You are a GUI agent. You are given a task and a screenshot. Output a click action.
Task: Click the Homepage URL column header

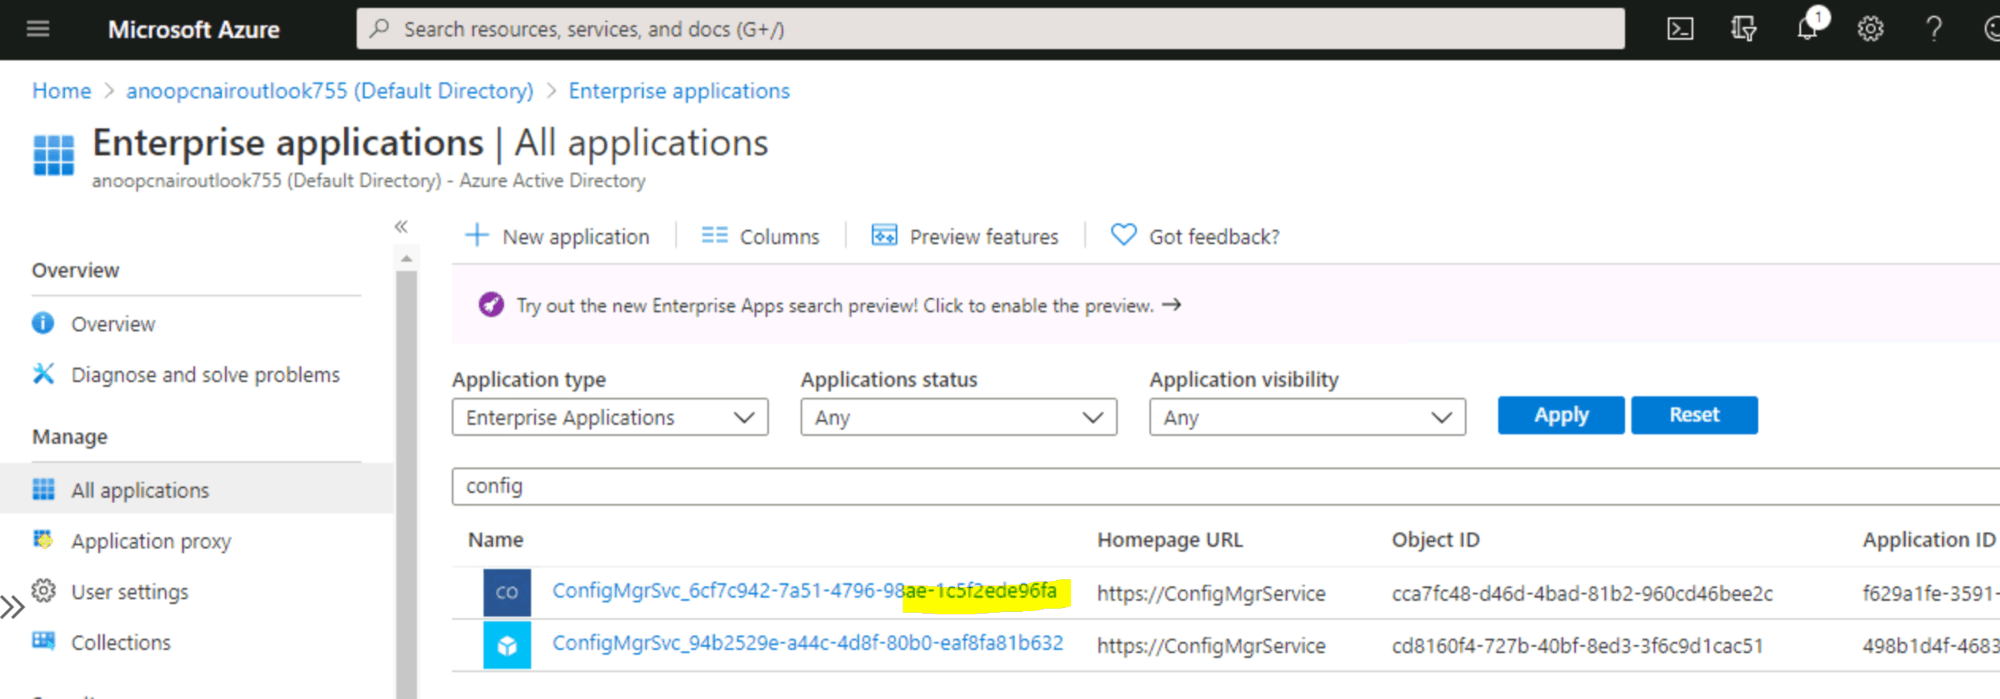point(1170,540)
